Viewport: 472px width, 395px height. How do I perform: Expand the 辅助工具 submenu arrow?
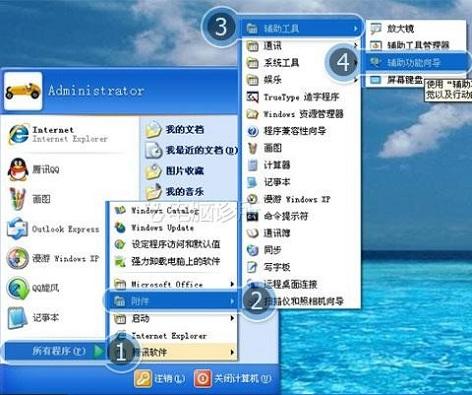point(356,29)
